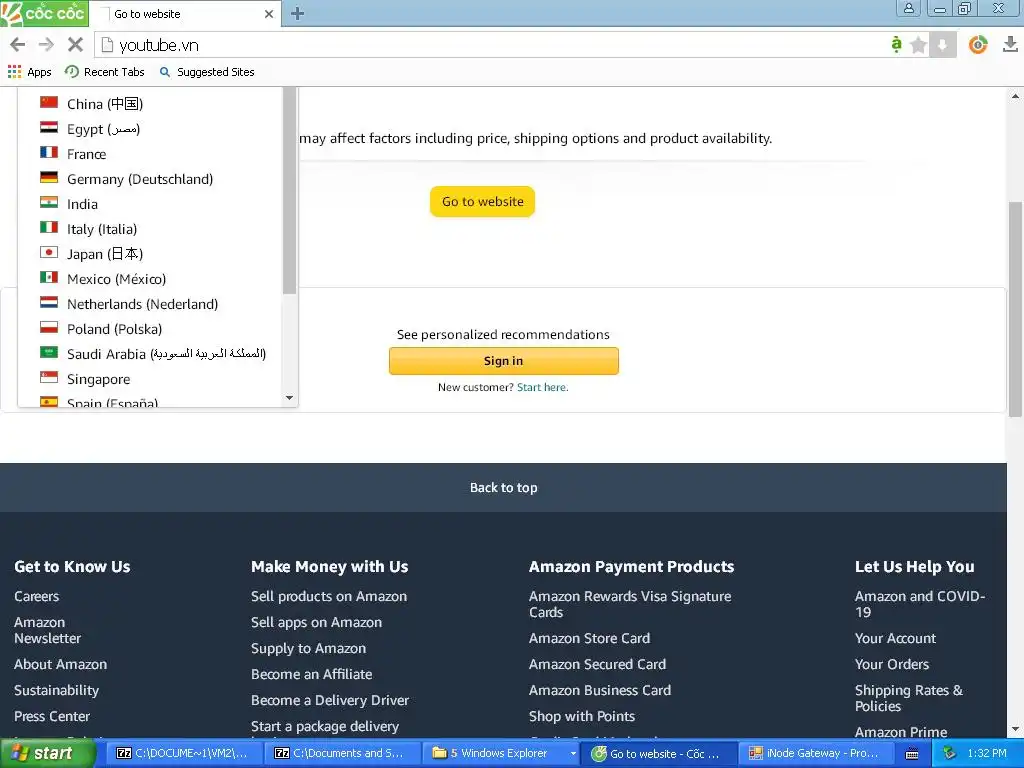Viewport: 1024px width, 768px height.
Task: Click Back to top bar
Action: [x=504, y=487]
